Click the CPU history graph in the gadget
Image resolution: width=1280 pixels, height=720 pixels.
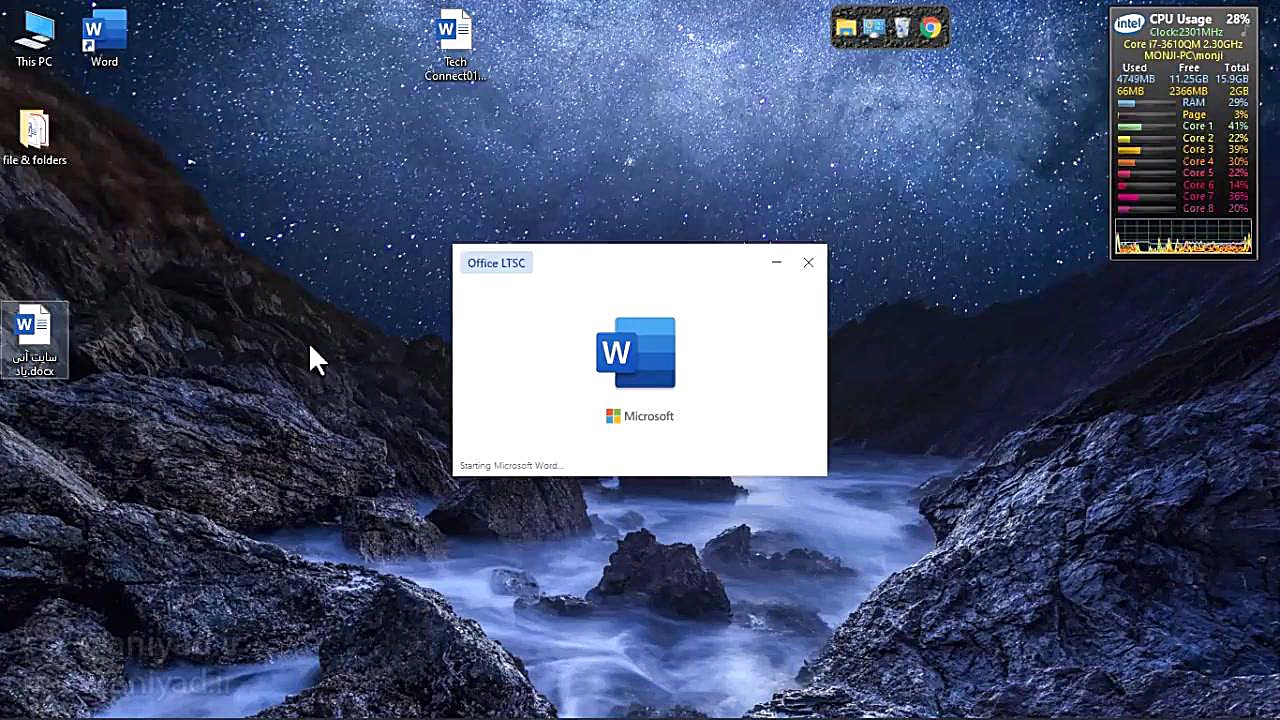pyautogui.click(x=1183, y=235)
